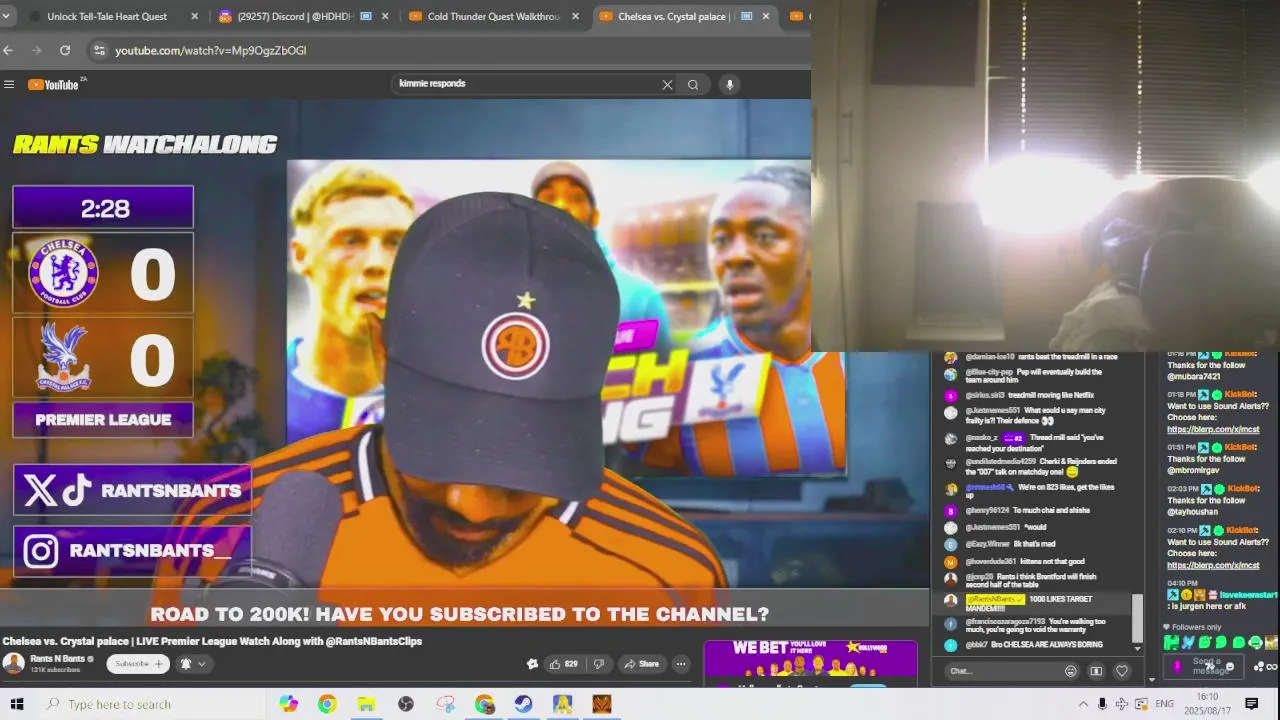Switch to the Discord @HDHDH tab
This screenshot has height=720, width=1280.
(x=304, y=16)
